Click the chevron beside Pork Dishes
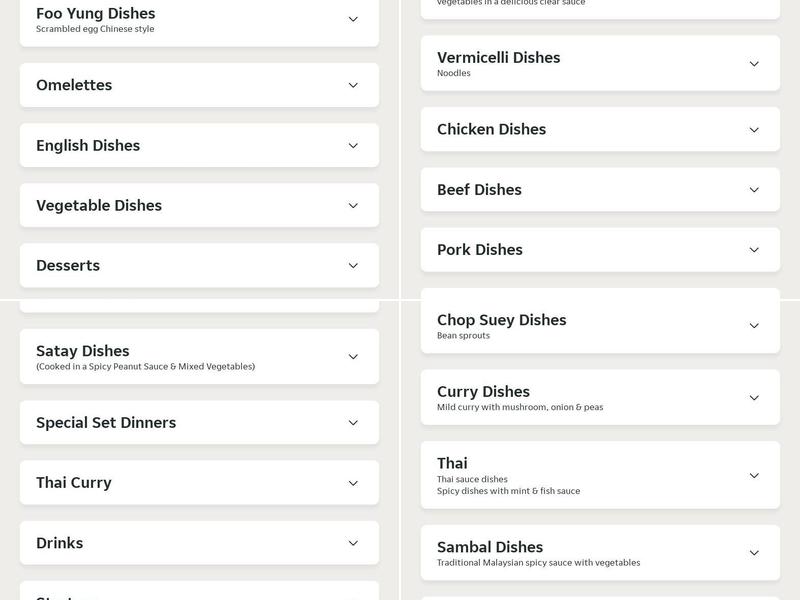Viewport: 800px width, 600px height. (754, 250)
